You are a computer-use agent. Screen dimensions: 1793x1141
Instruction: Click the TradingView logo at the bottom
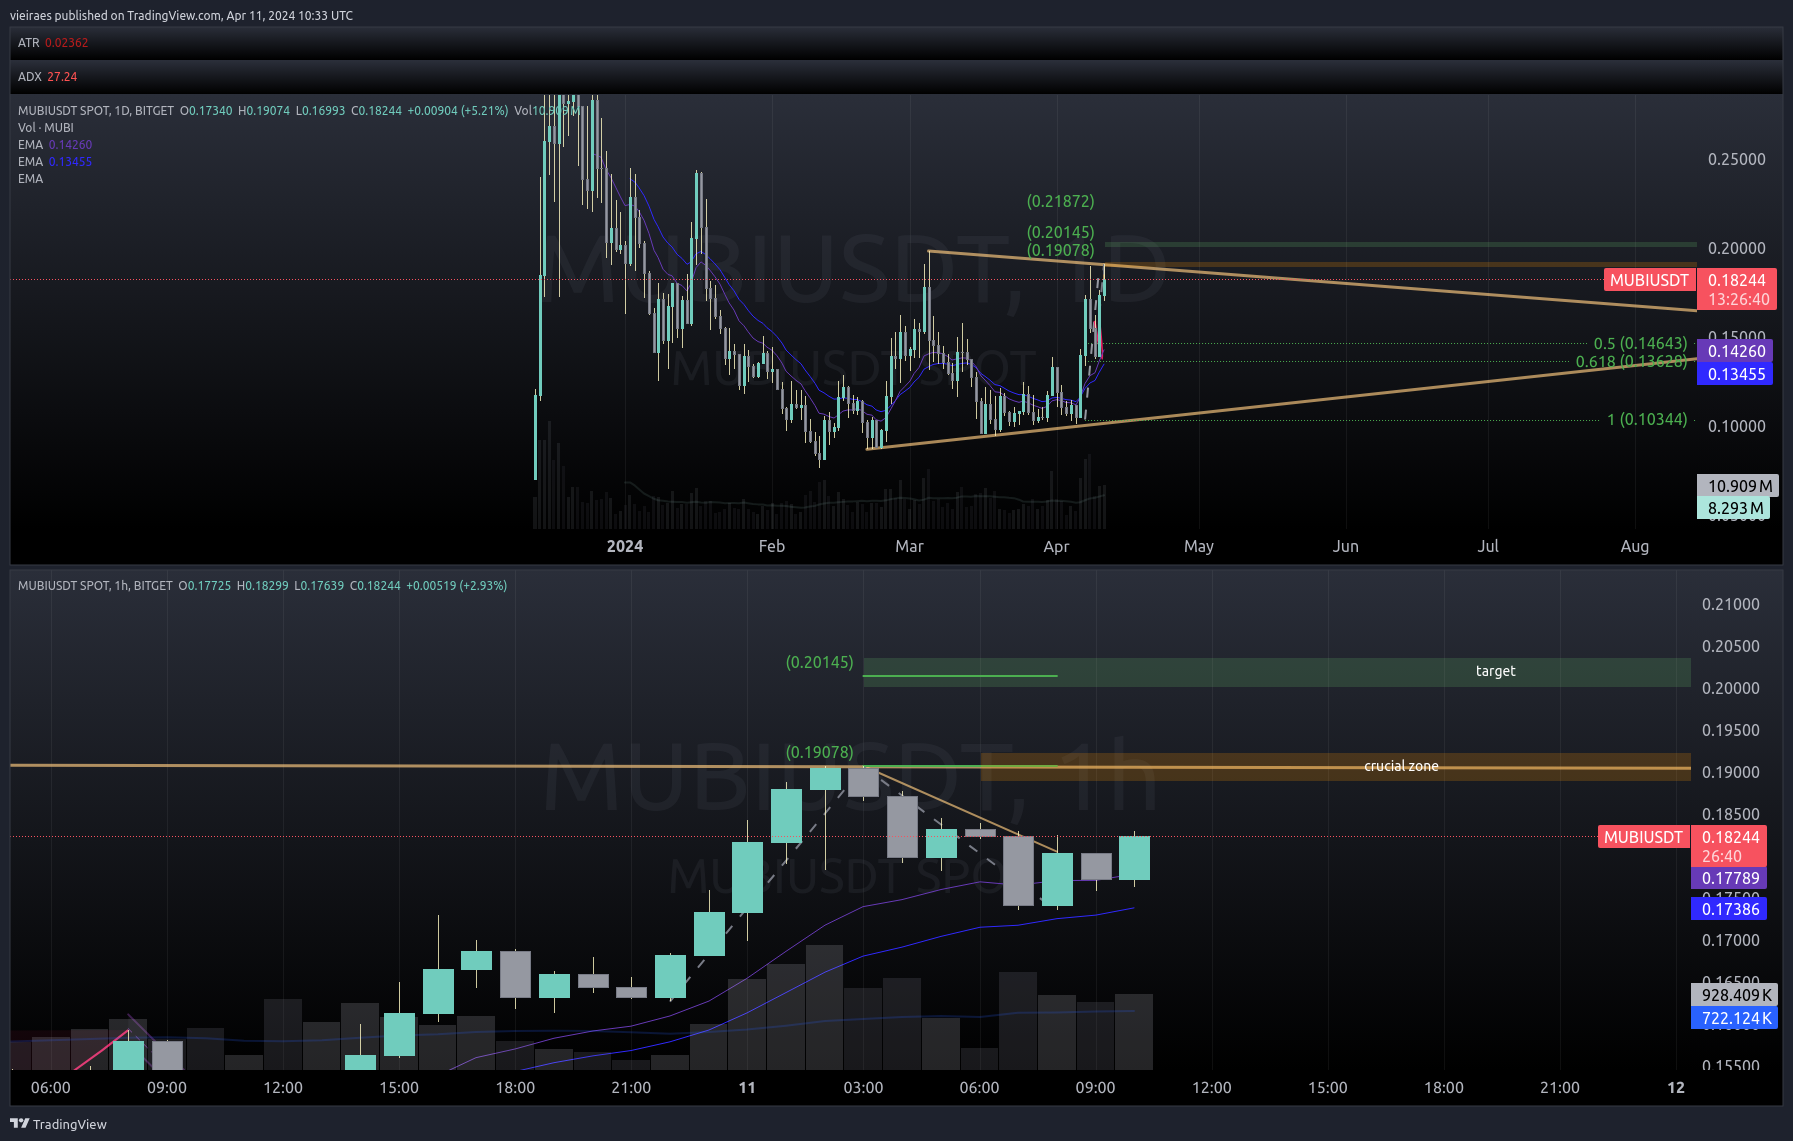pyautogui.click(x=58, y=1124)
